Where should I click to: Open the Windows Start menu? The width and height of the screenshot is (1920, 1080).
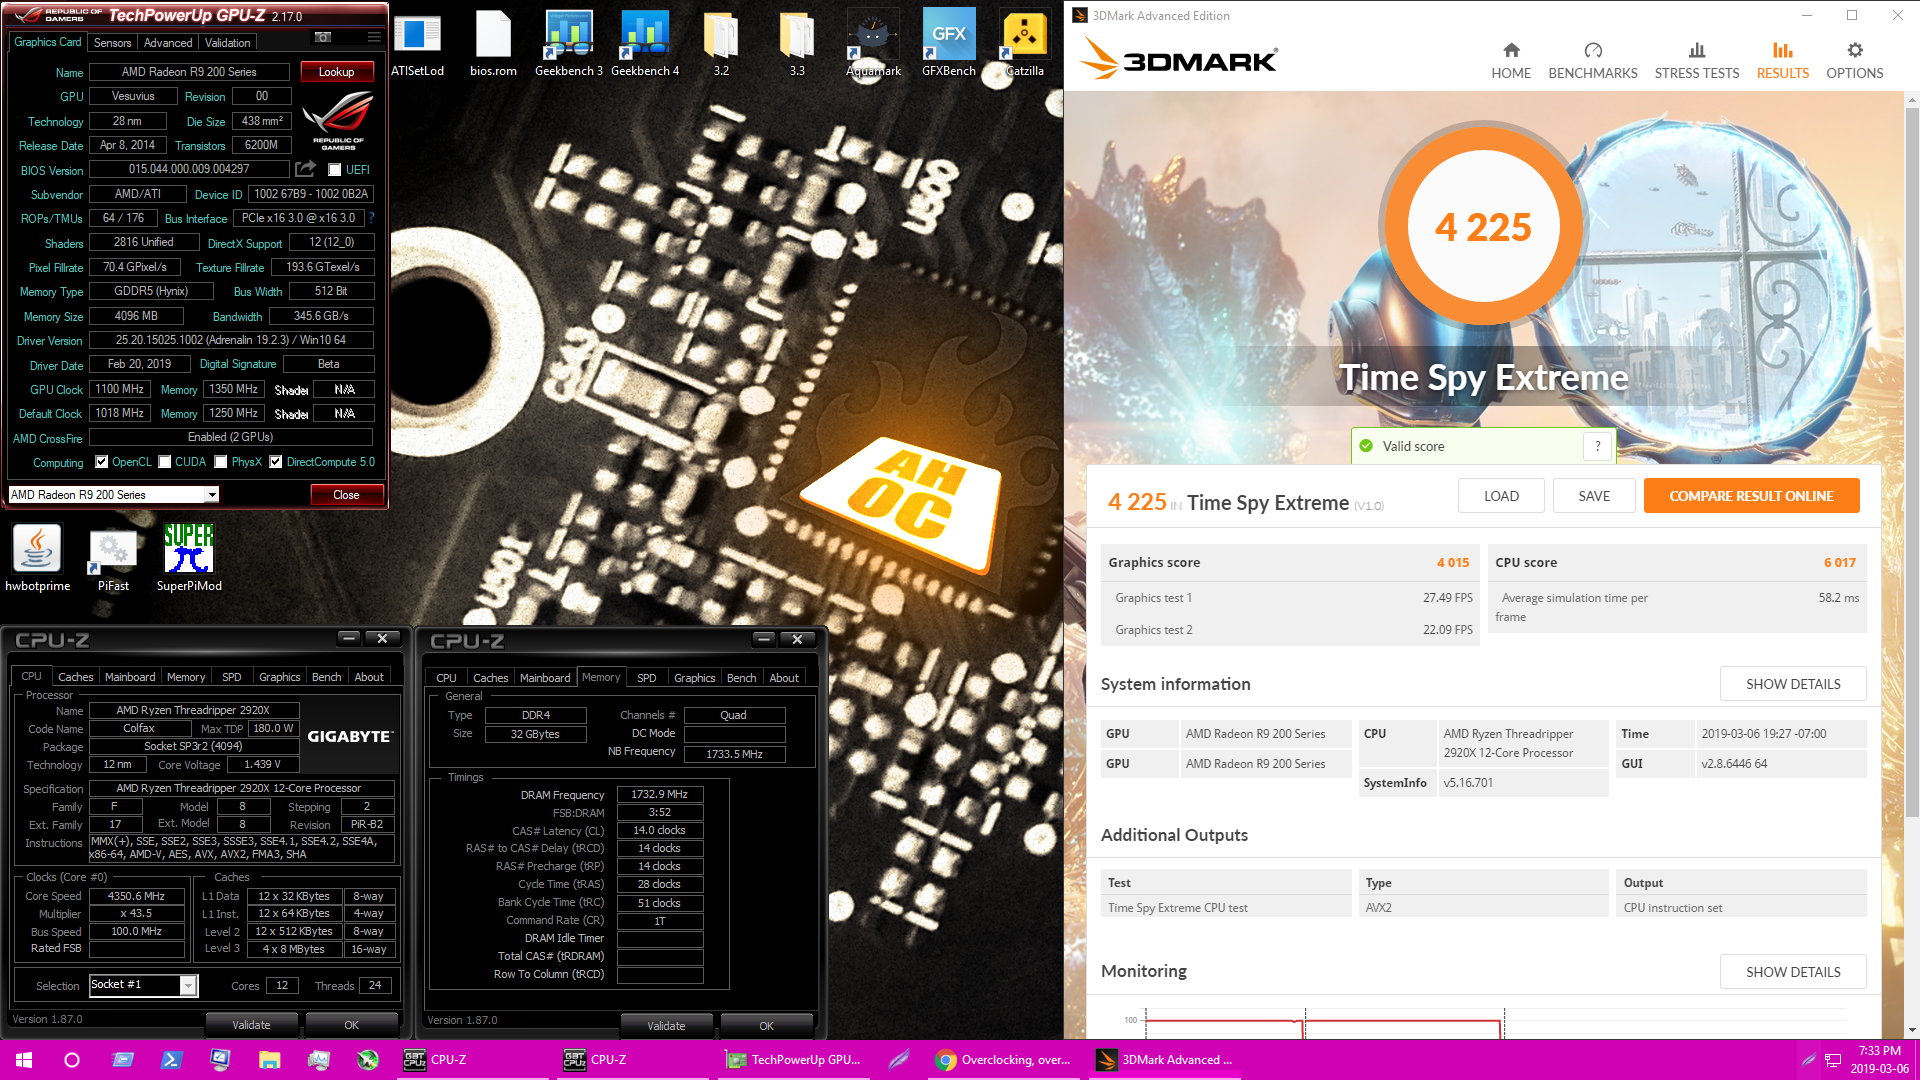point(24,1060)
